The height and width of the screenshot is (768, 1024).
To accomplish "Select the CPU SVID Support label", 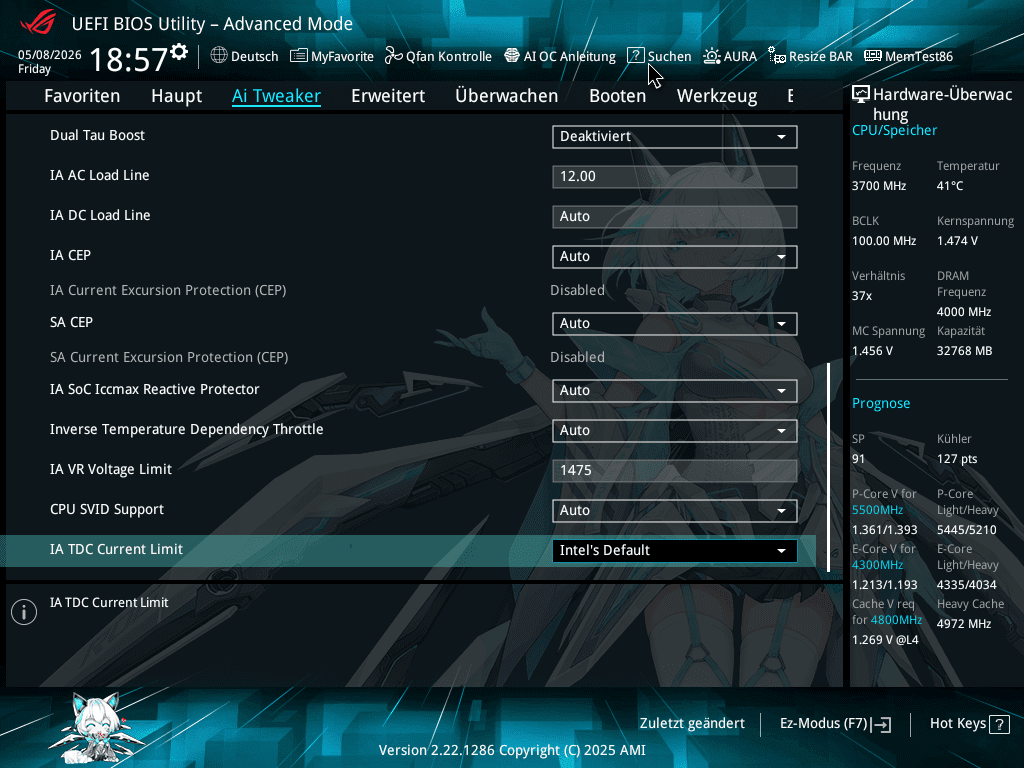I will [106, 509].
